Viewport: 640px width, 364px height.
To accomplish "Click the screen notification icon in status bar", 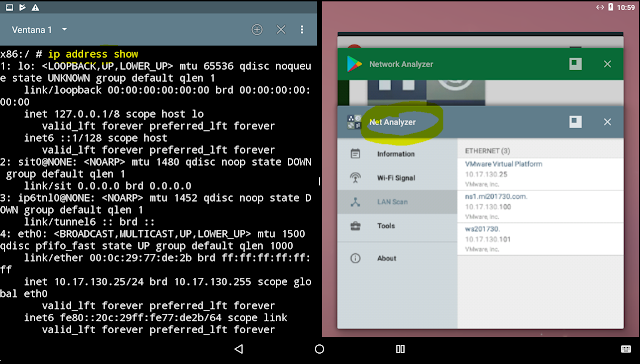I will point(9,7).
